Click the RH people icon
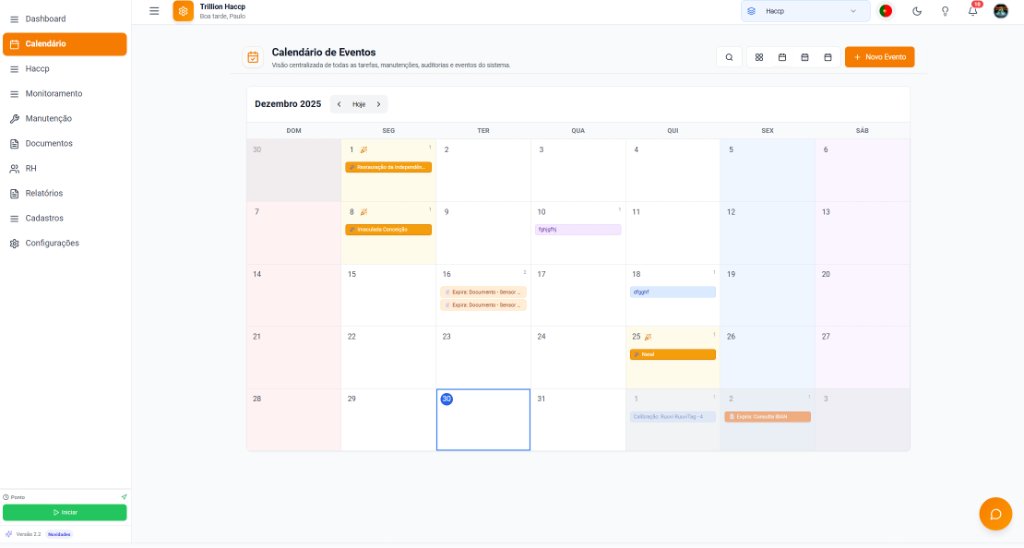This screenshot has height=548, width=1024. pyautogui.click(x=14, y=169)
